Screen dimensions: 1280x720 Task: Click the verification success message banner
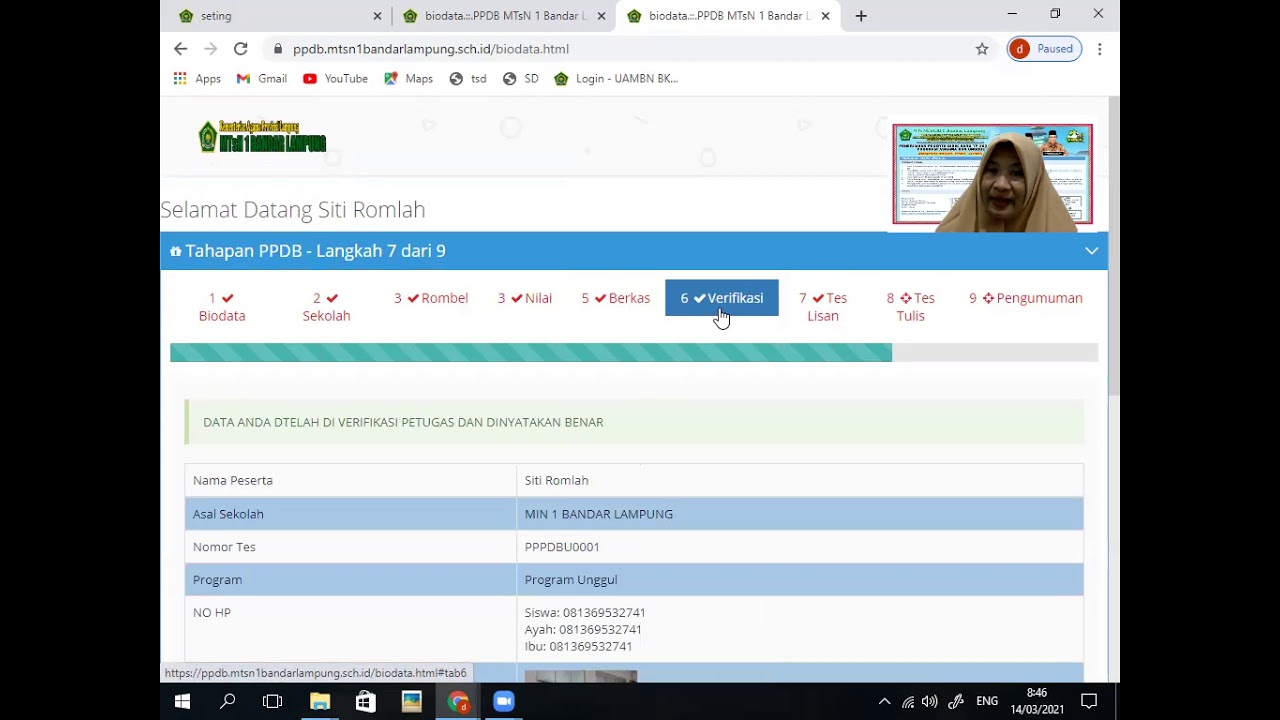pyautogui.click(x=634, y=422)
